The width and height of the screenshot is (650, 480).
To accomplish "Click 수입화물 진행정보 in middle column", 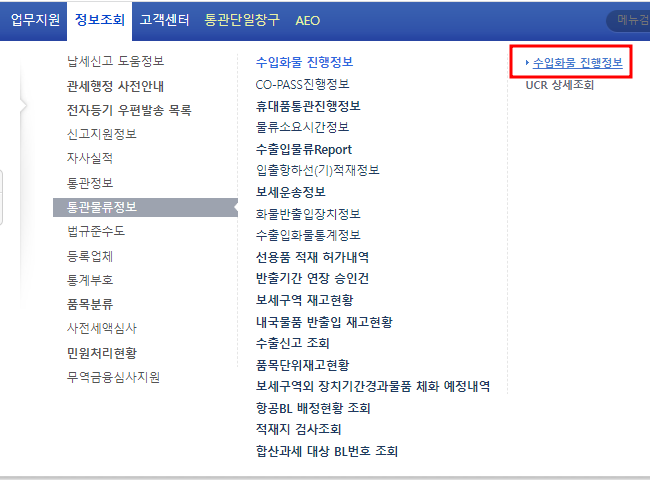I will pyautogui.click(x=305, y=62).
